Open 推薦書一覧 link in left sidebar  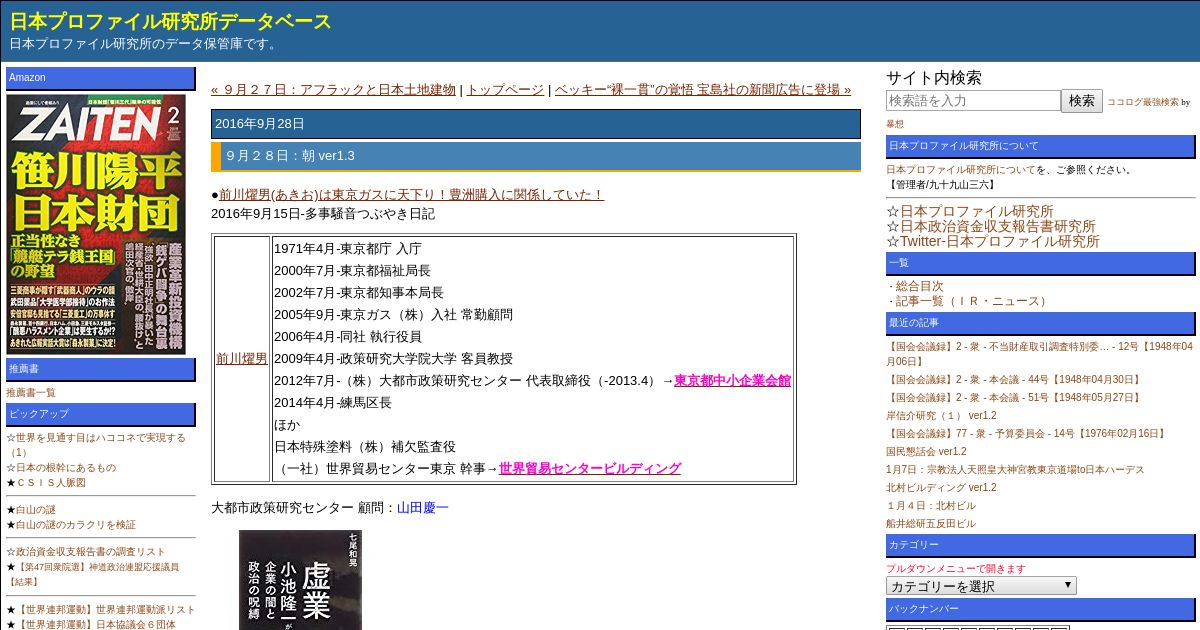click(x=31, y=393)
